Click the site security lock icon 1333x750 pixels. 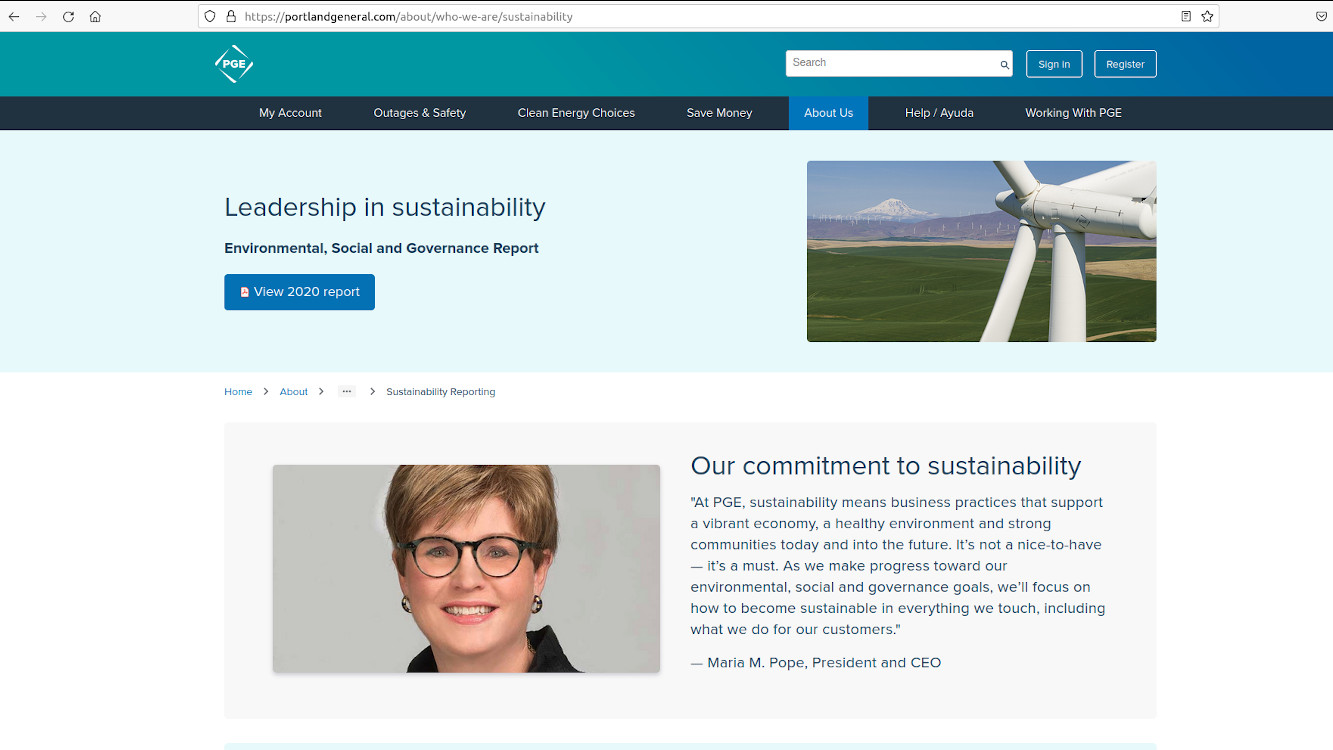pyautogui.click(x=231, y=16)
